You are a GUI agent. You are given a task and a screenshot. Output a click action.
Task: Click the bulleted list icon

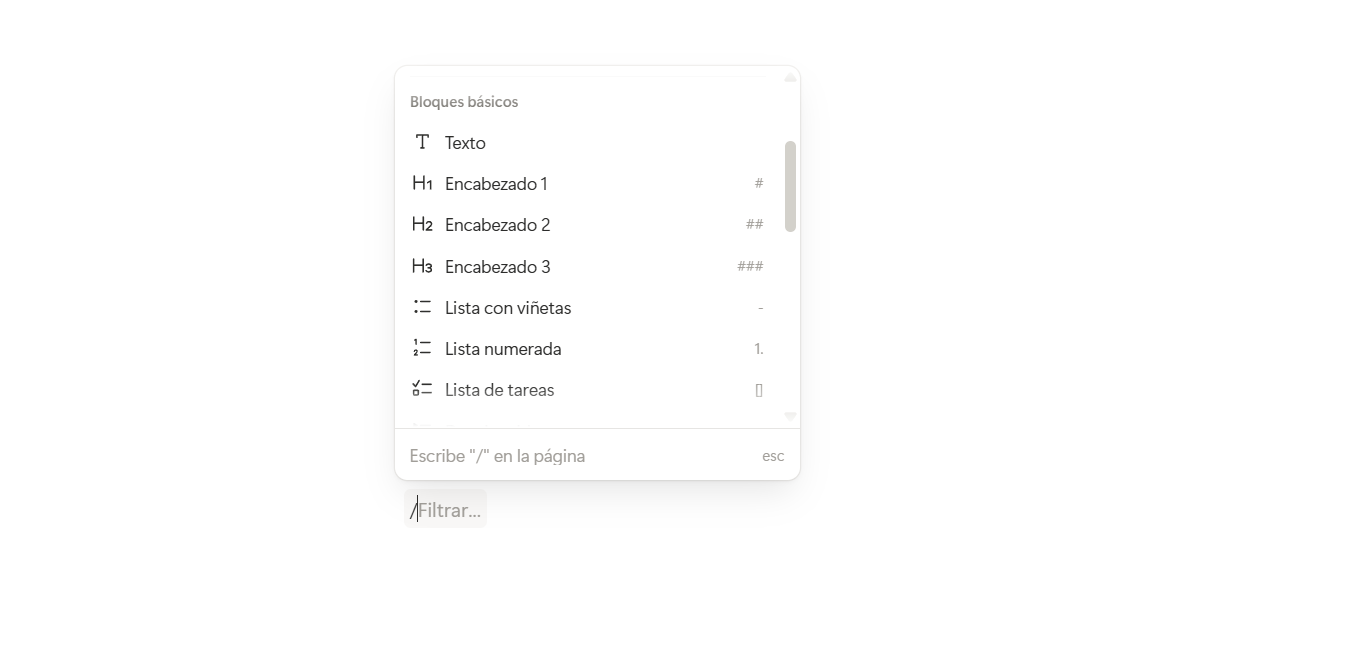422,308
